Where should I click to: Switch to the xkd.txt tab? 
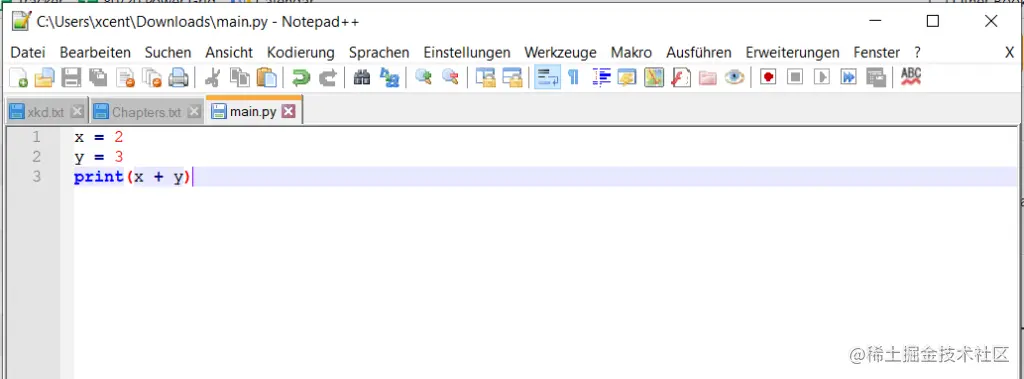click(x=46, y=112)
